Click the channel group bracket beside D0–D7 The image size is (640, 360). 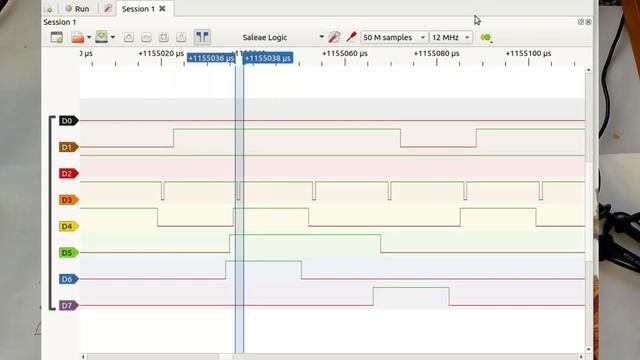pos(51,213)
